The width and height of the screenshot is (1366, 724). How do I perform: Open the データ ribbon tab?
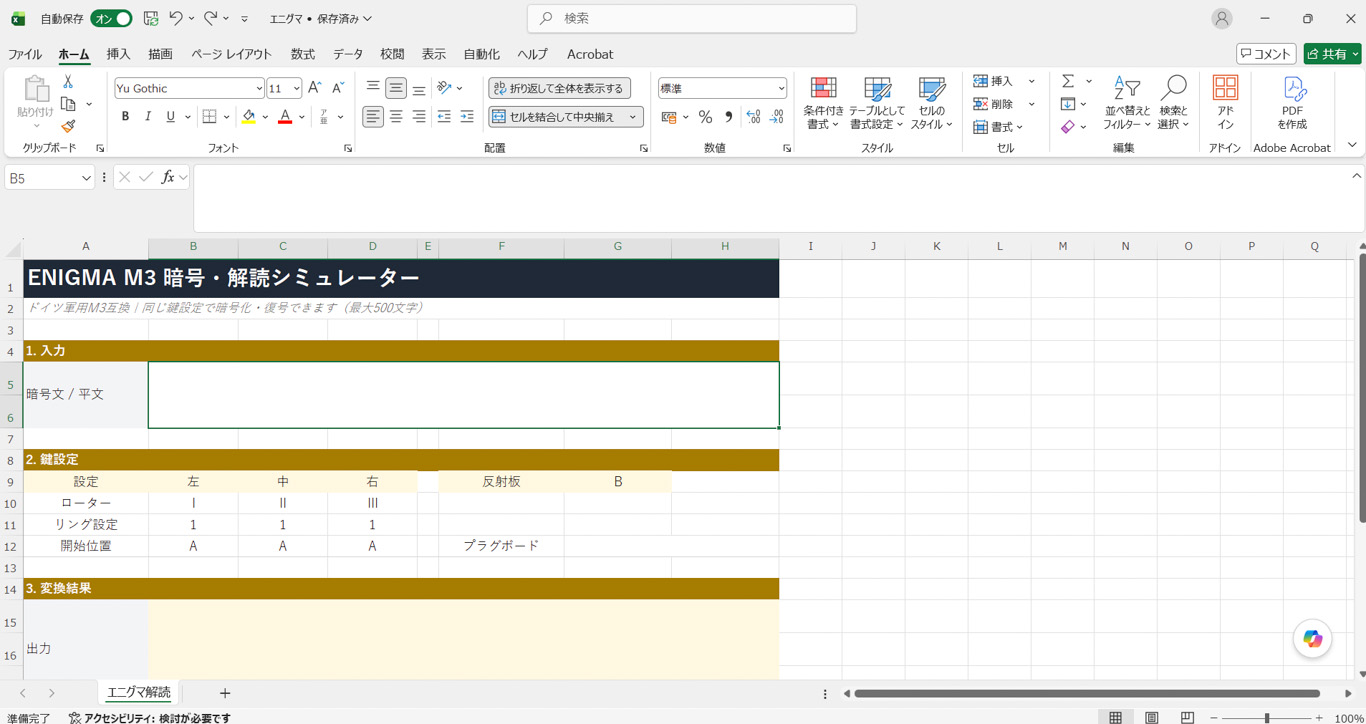[348, 54]
